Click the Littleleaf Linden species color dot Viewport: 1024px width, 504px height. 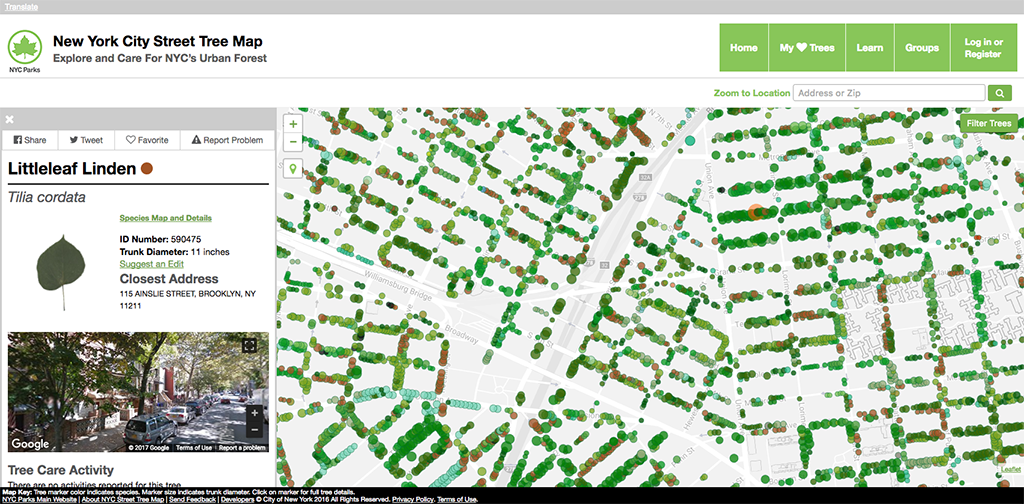click(x=146, y=168)
